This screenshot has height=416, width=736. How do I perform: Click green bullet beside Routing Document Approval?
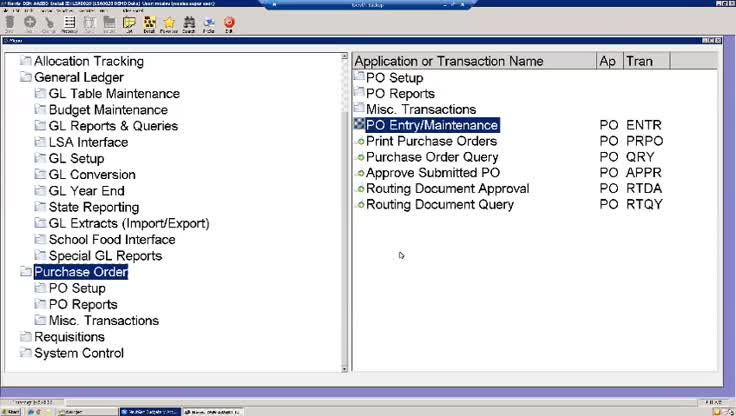tap(360, 189)
